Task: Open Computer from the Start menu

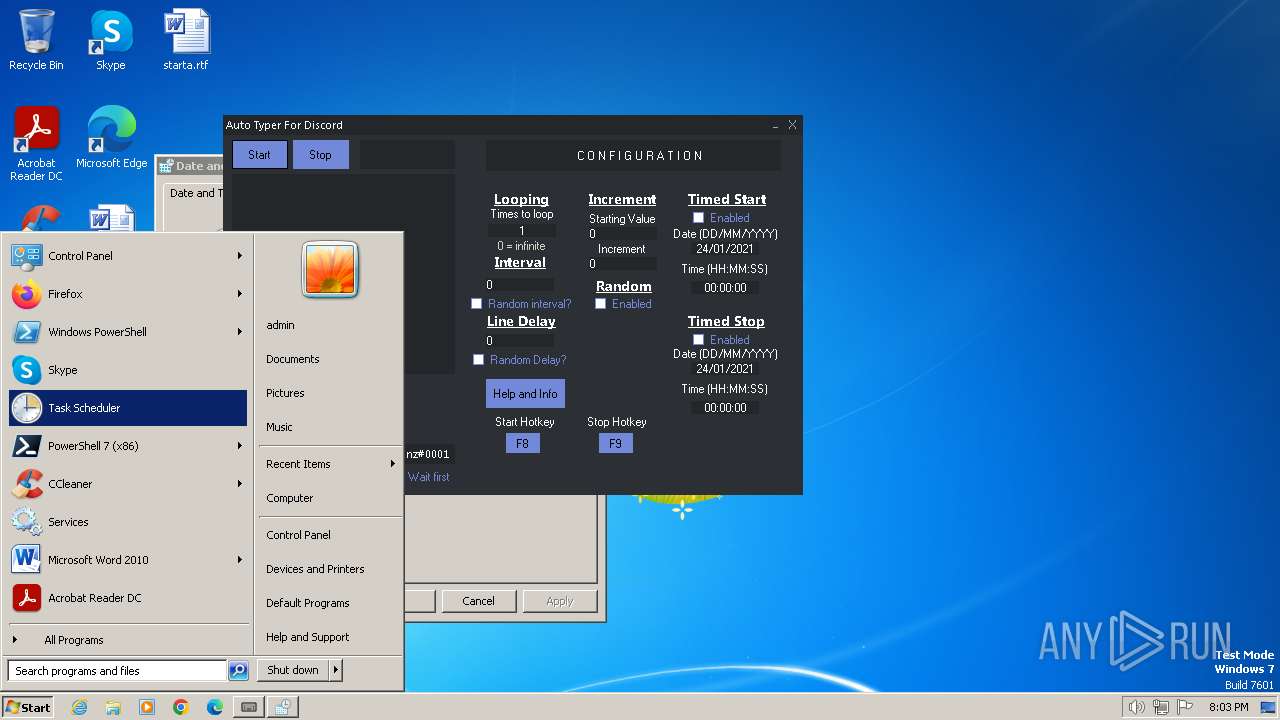Action: tap(290, 498)
